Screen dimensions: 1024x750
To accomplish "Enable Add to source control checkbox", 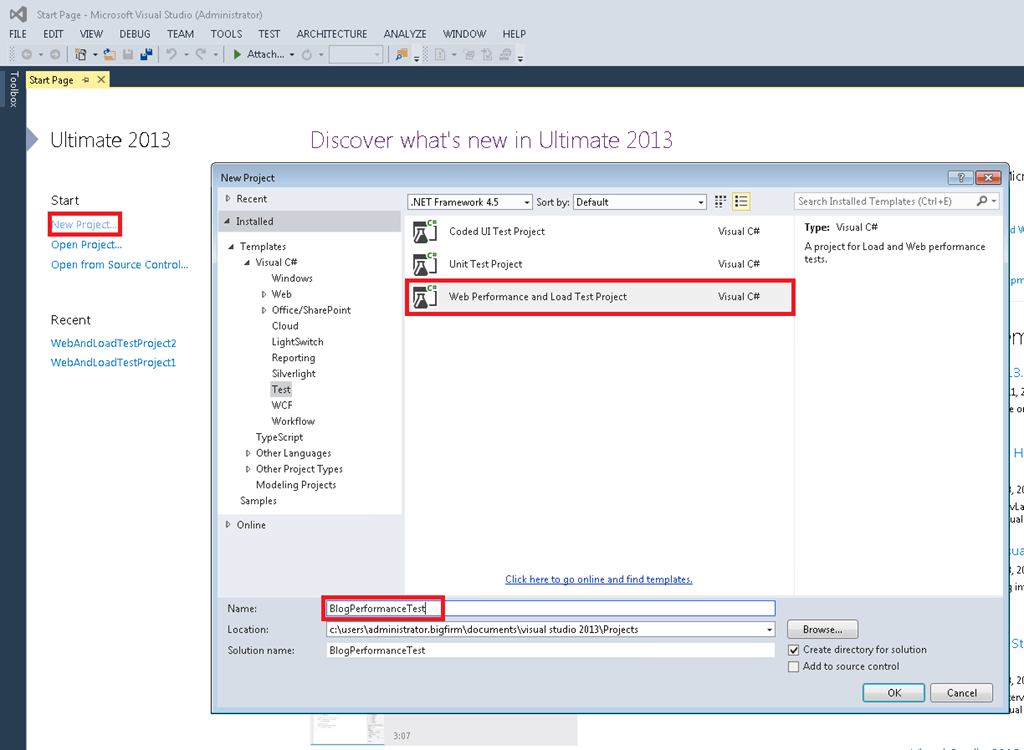I will pos(793,667).
